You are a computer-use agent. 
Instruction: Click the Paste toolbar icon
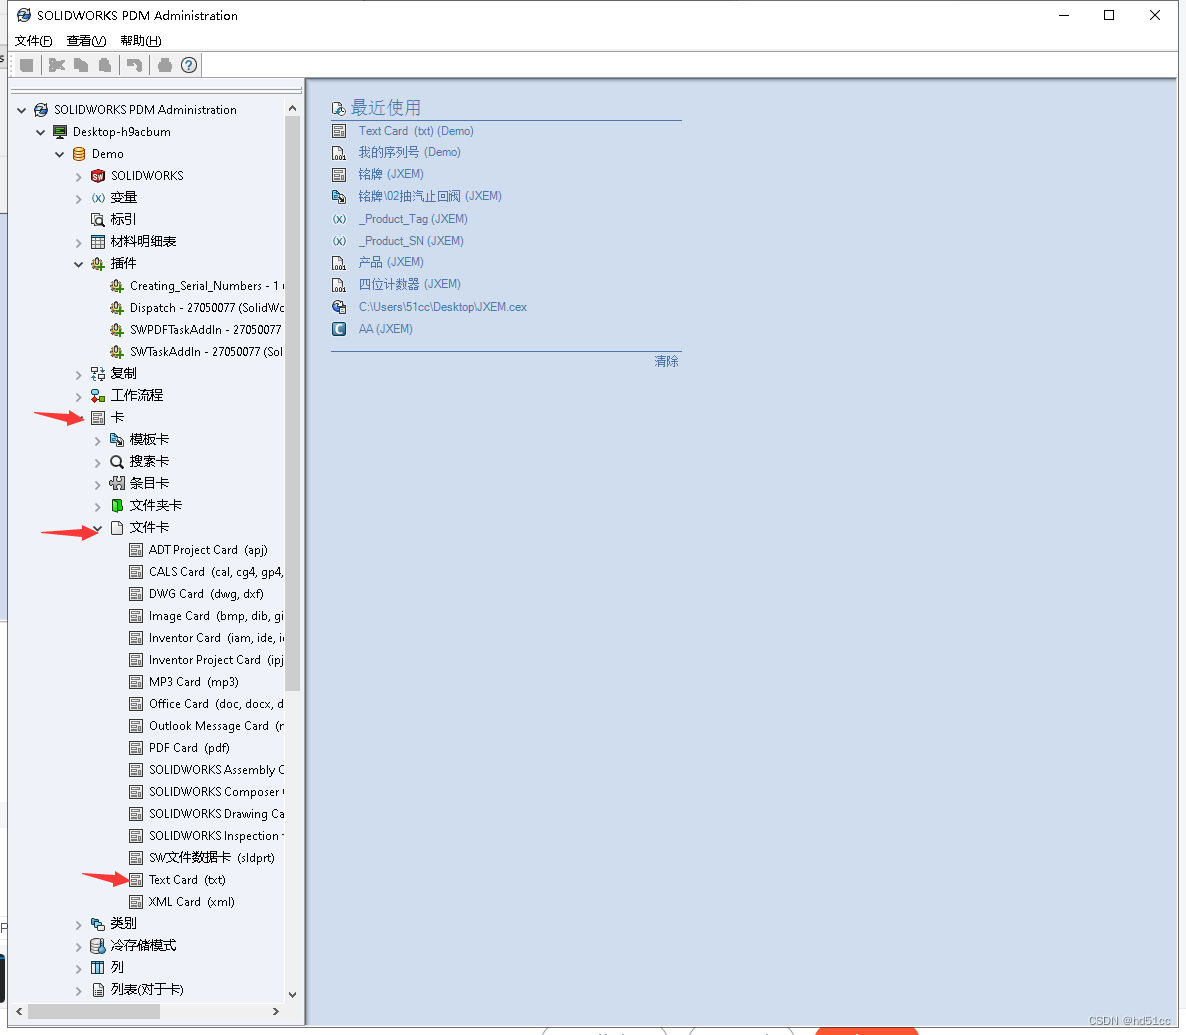tap(105, 65)
